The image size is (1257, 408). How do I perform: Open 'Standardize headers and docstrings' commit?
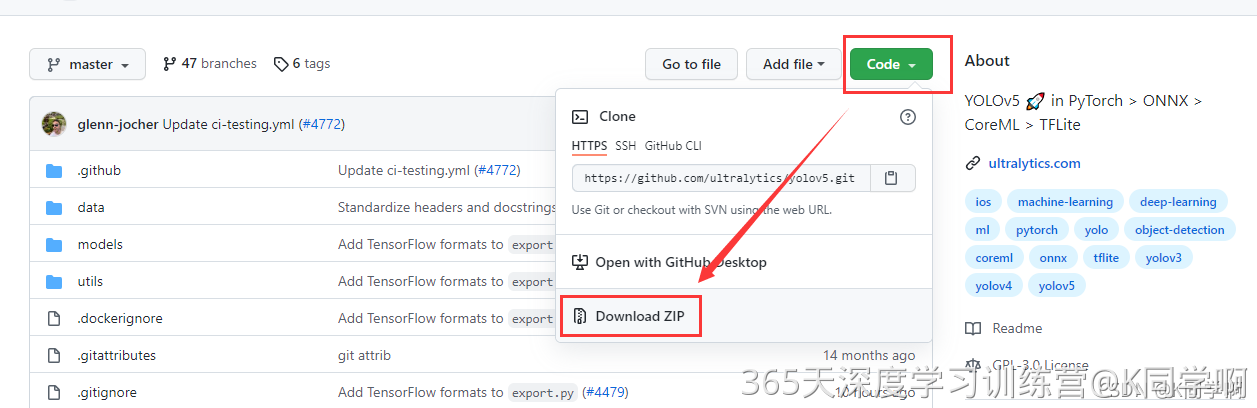click(x=446, y=208)
